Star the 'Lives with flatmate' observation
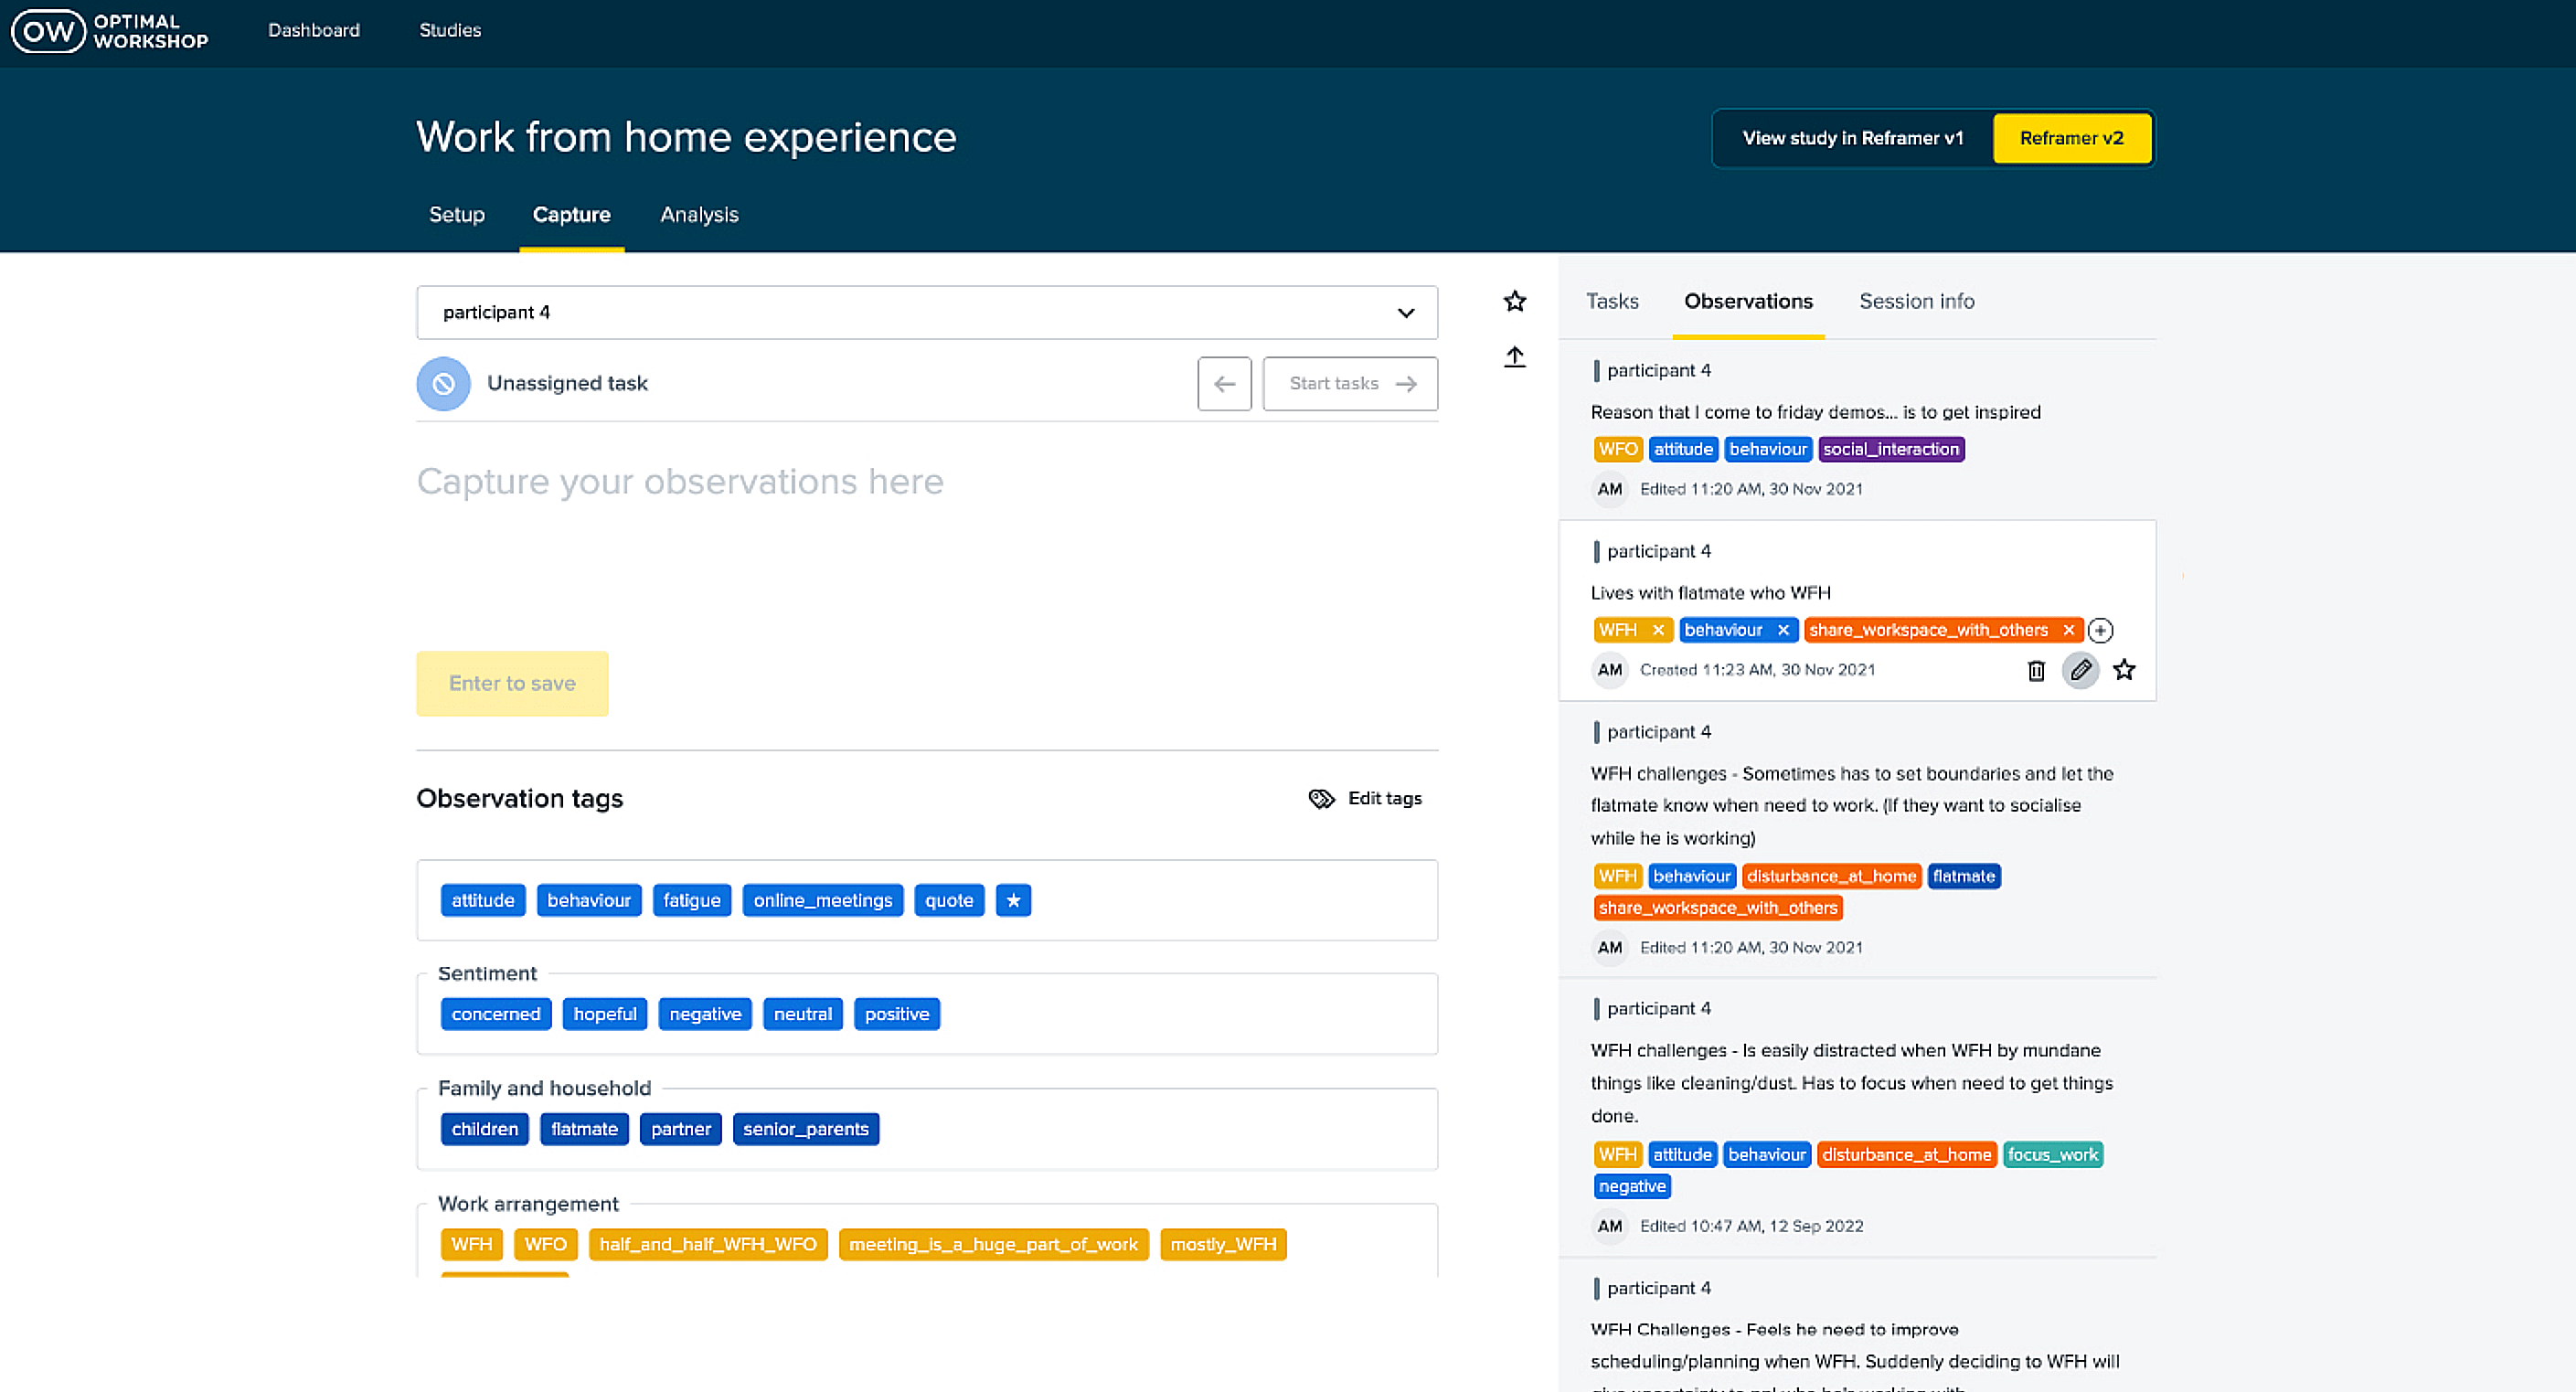 coord(2124,670)
